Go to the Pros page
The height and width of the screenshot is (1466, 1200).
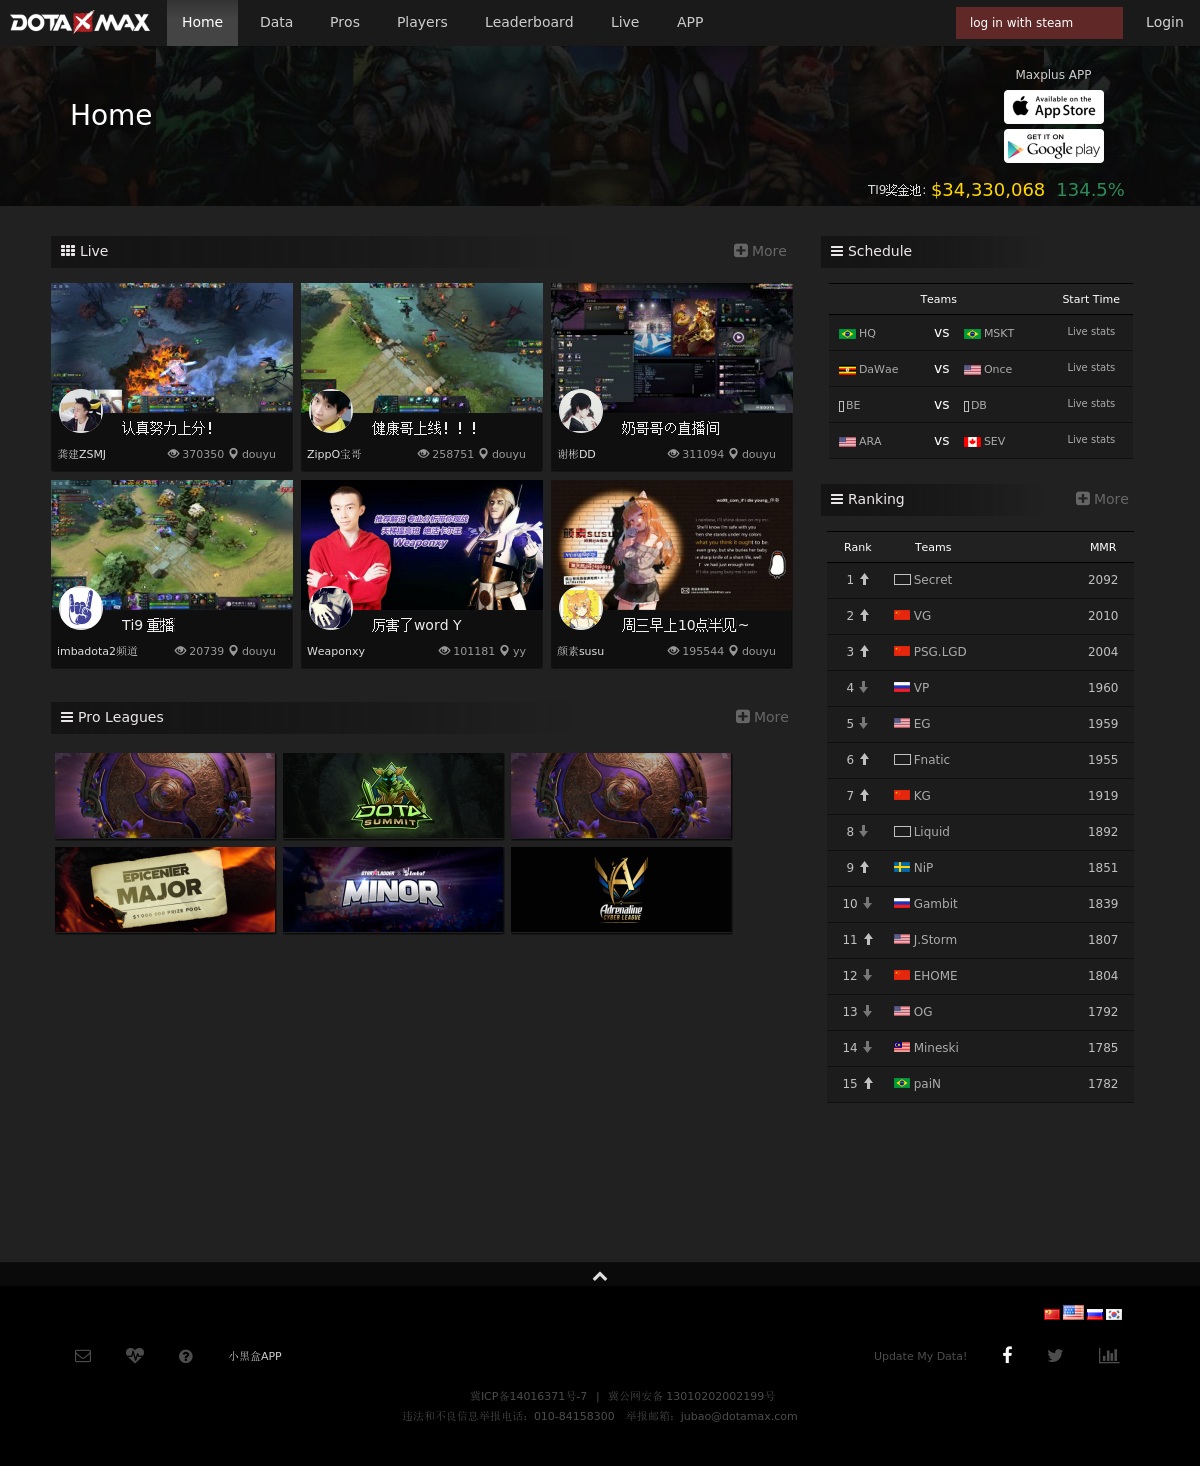(345, 22)
